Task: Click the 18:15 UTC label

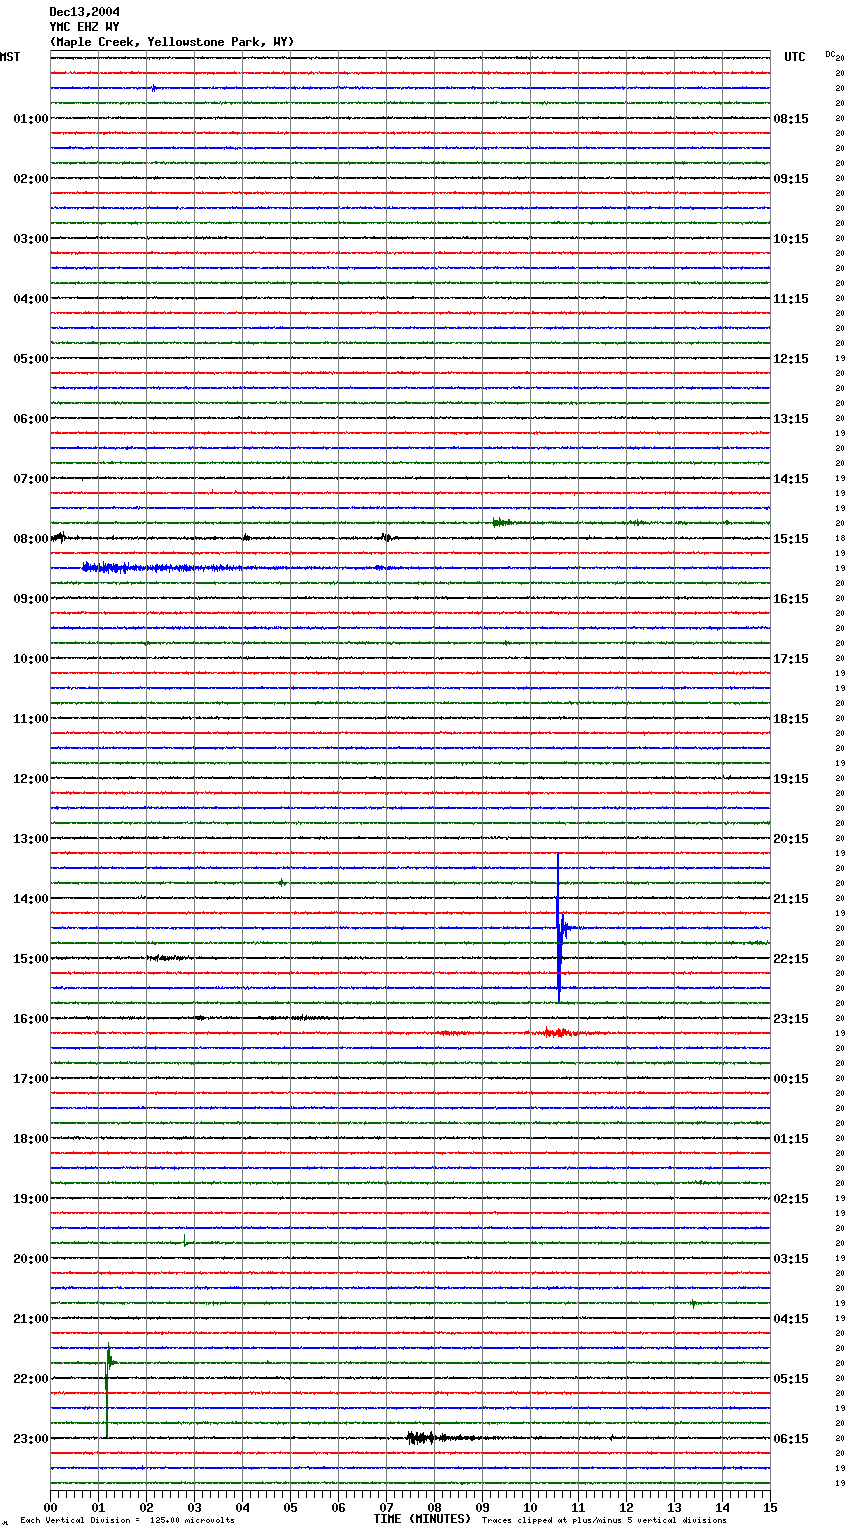Action: [791, 719]
